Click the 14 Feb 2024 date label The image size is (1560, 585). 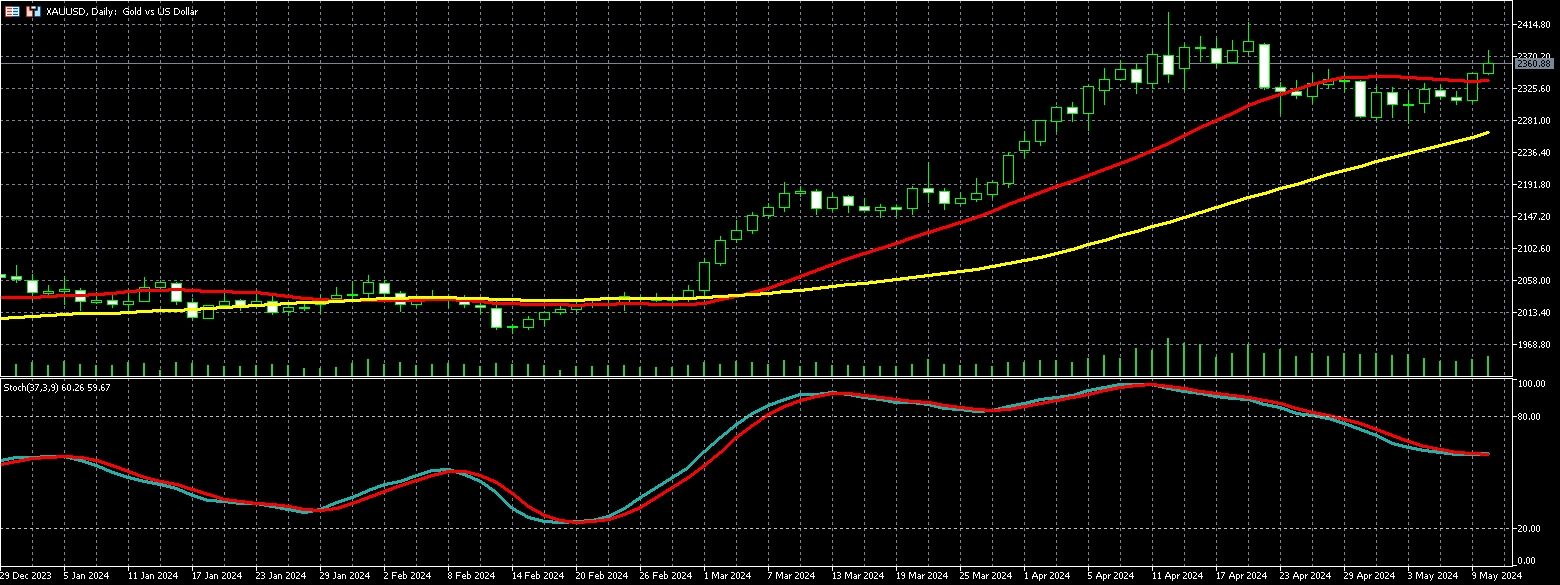coord(537,576)
